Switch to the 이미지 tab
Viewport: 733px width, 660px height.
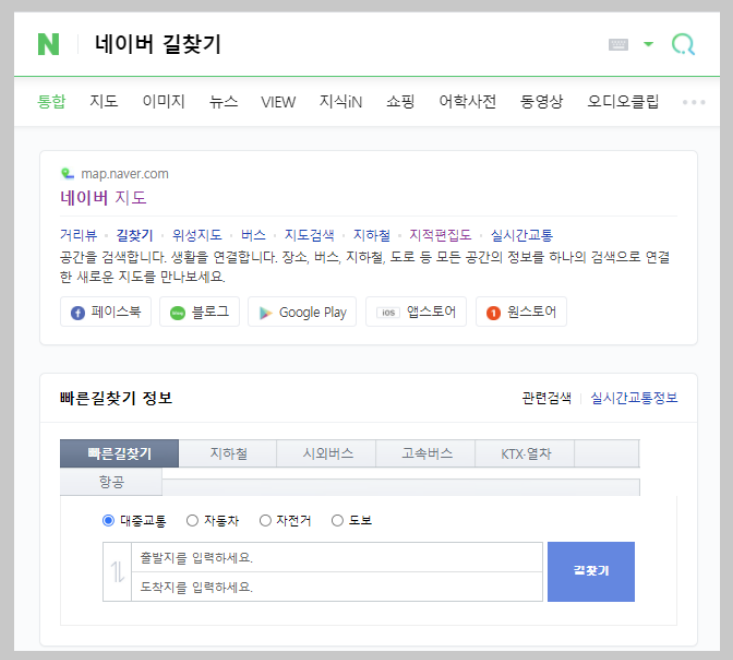click(164, 101)
